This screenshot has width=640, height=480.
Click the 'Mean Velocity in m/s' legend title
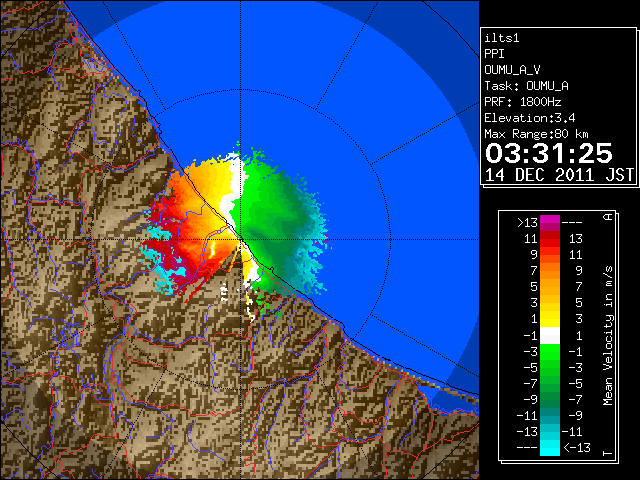pos(608,336)
